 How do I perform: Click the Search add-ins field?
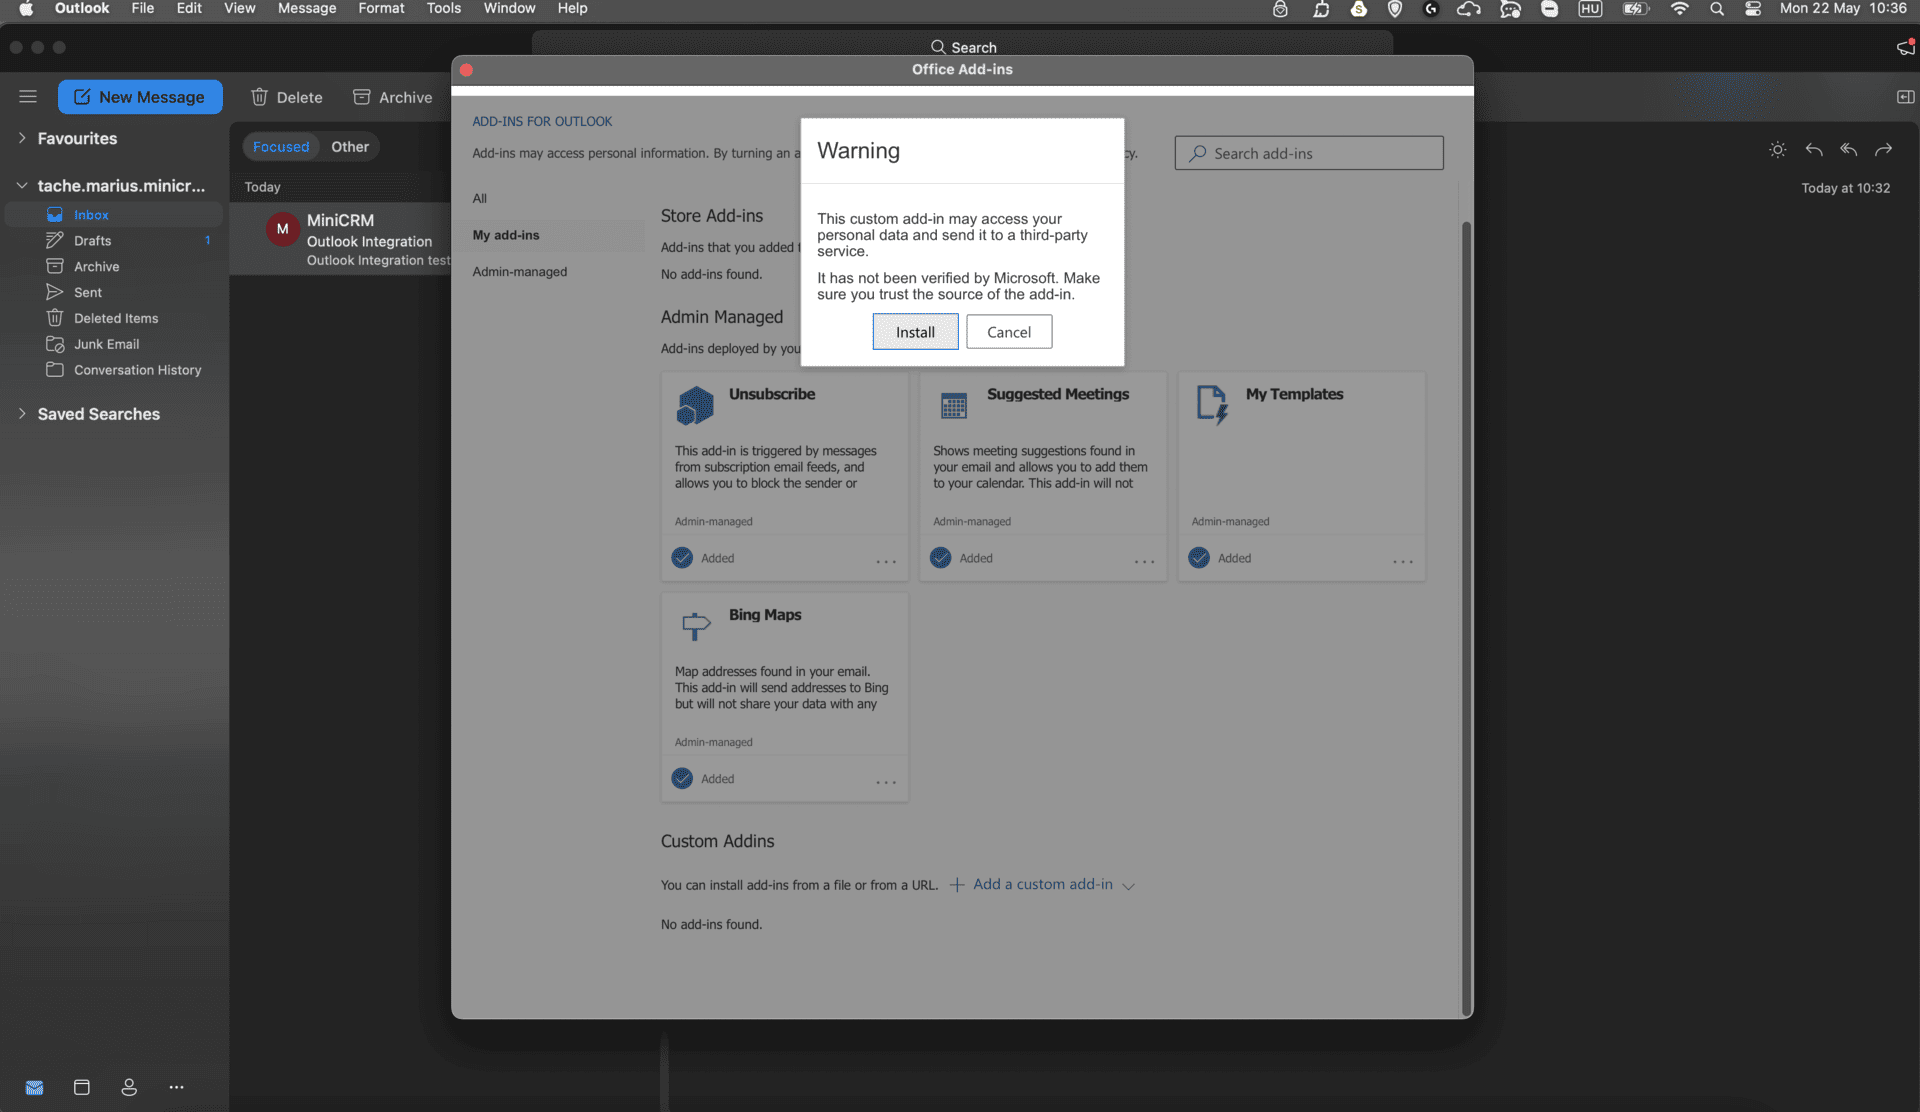pos(1310,153)
